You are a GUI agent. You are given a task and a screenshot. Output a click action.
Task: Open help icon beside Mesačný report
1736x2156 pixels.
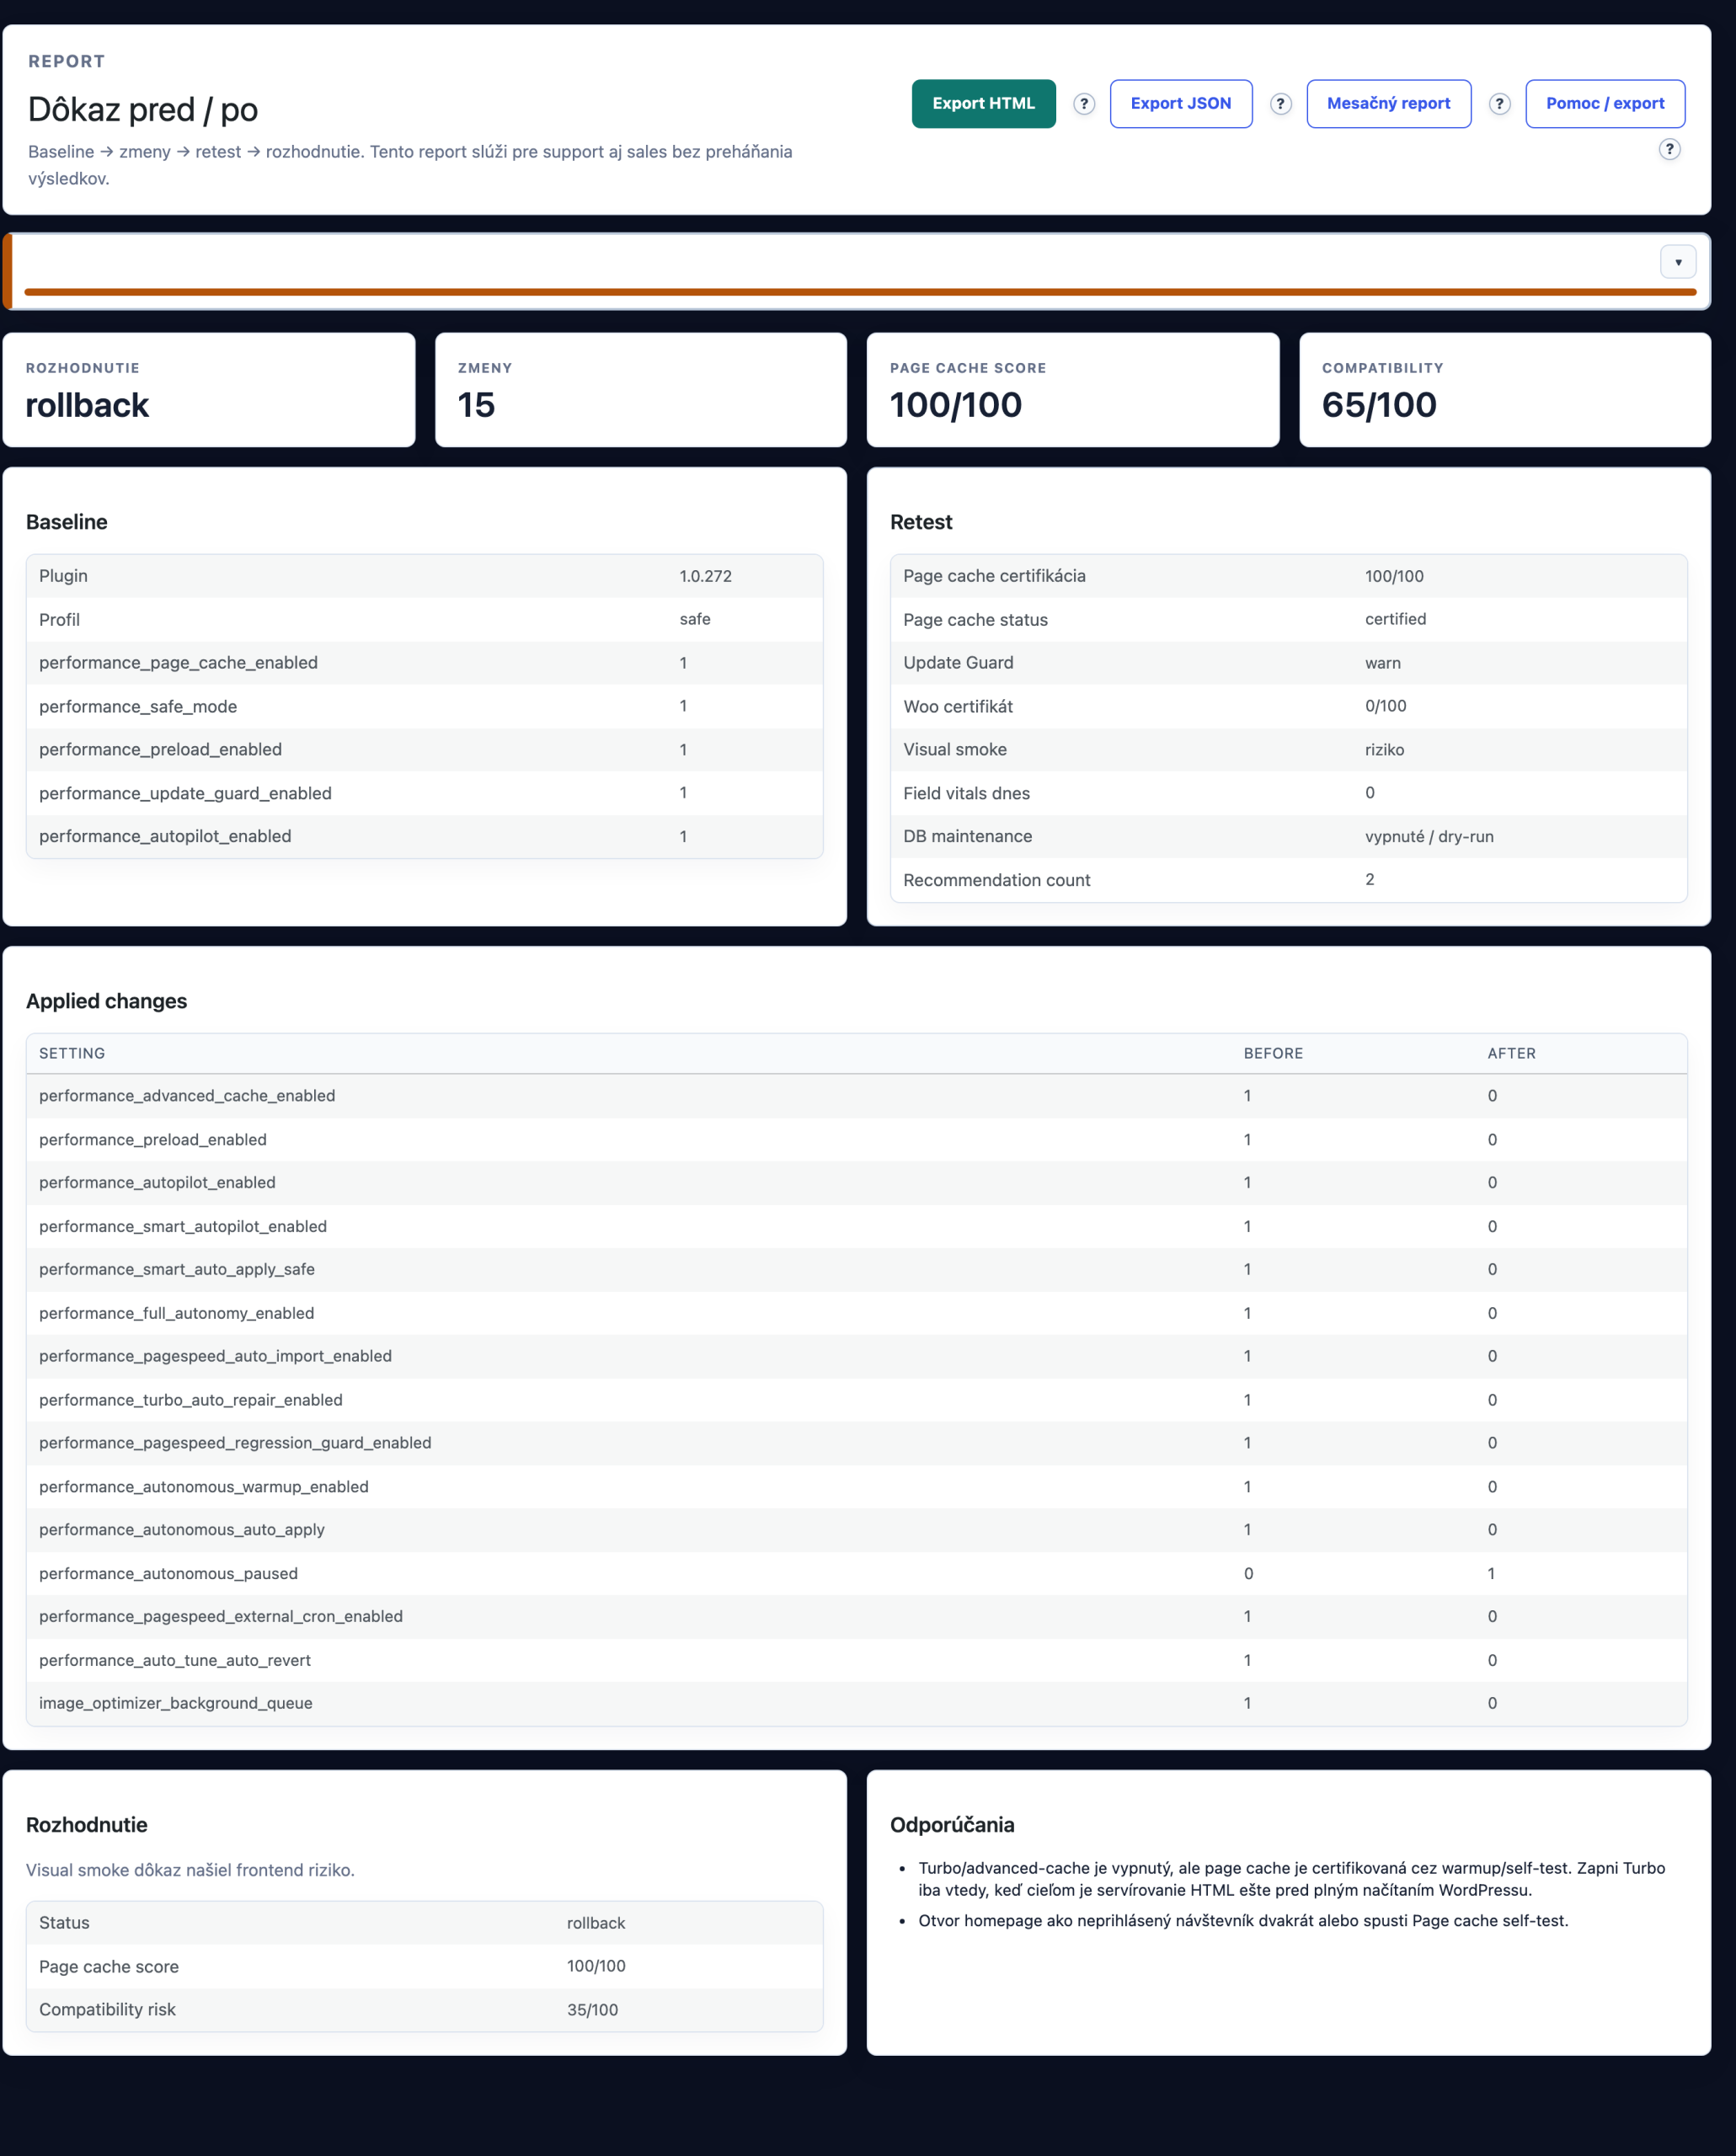point(1499,104)
